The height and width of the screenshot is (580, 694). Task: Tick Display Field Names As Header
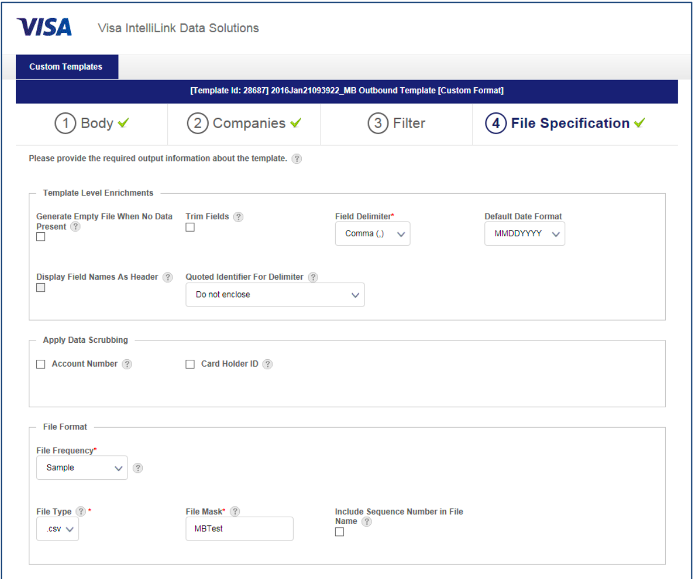click(x=41, y=288)
